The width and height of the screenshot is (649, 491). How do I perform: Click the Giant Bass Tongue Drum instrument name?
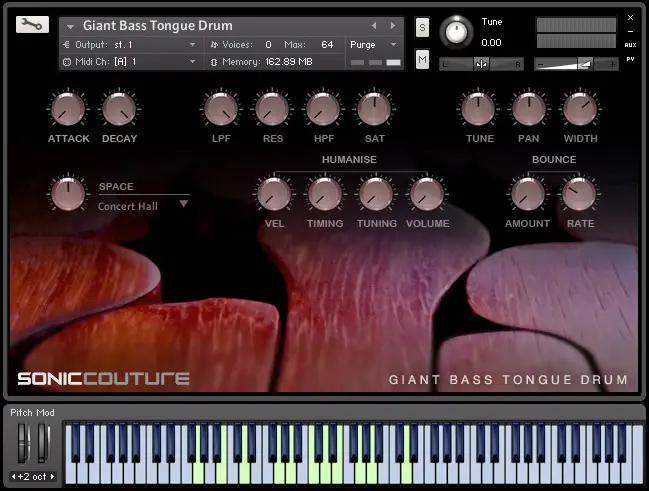coord(158,26)
